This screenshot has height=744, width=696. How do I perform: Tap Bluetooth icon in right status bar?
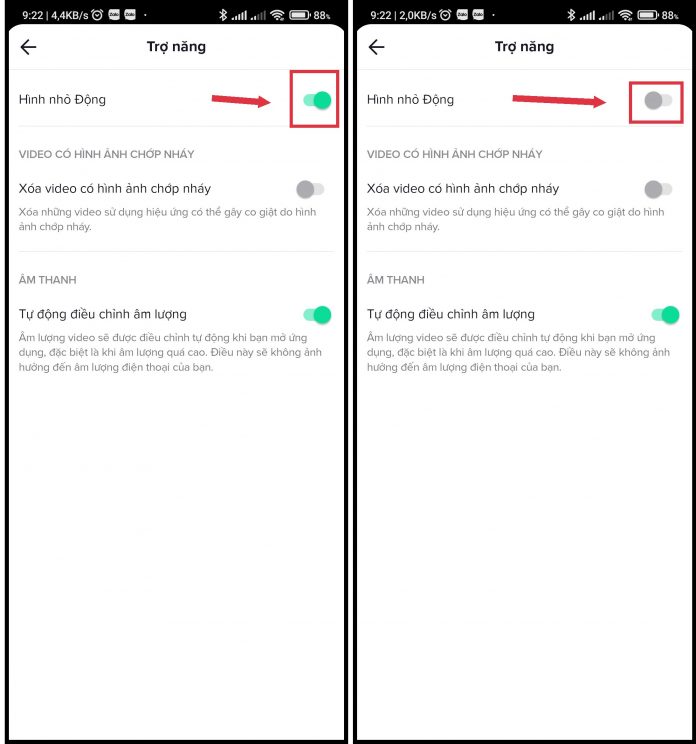[x=571, y=15]
